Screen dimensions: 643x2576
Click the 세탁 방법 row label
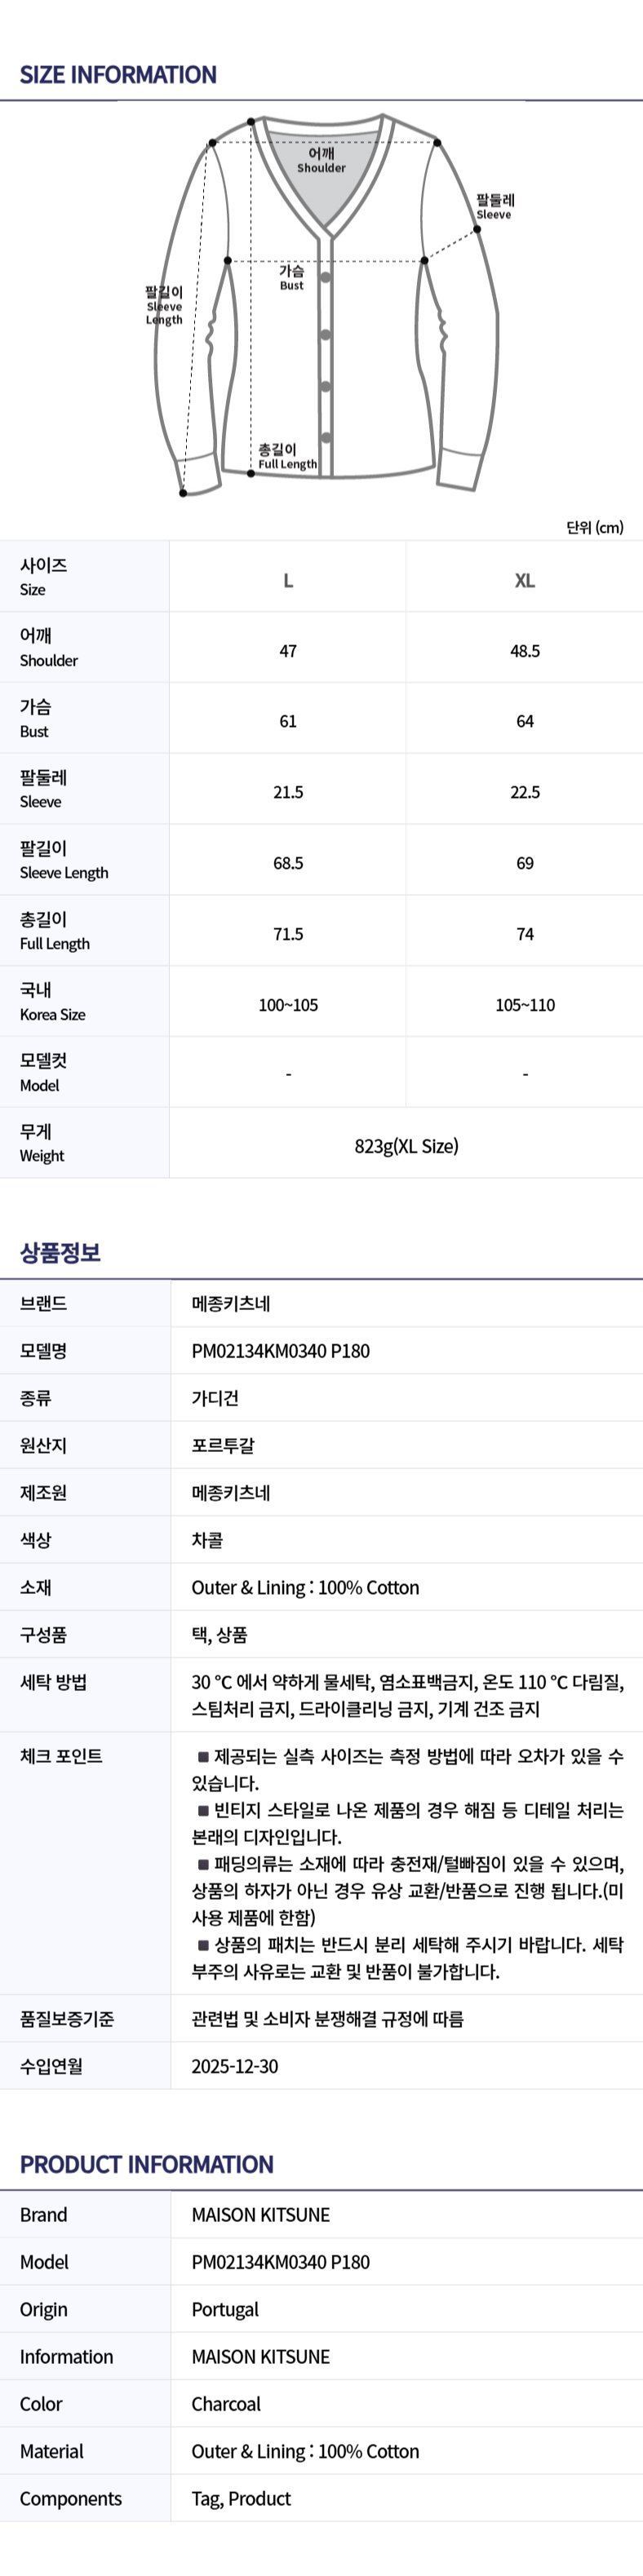click(53, 1682)
